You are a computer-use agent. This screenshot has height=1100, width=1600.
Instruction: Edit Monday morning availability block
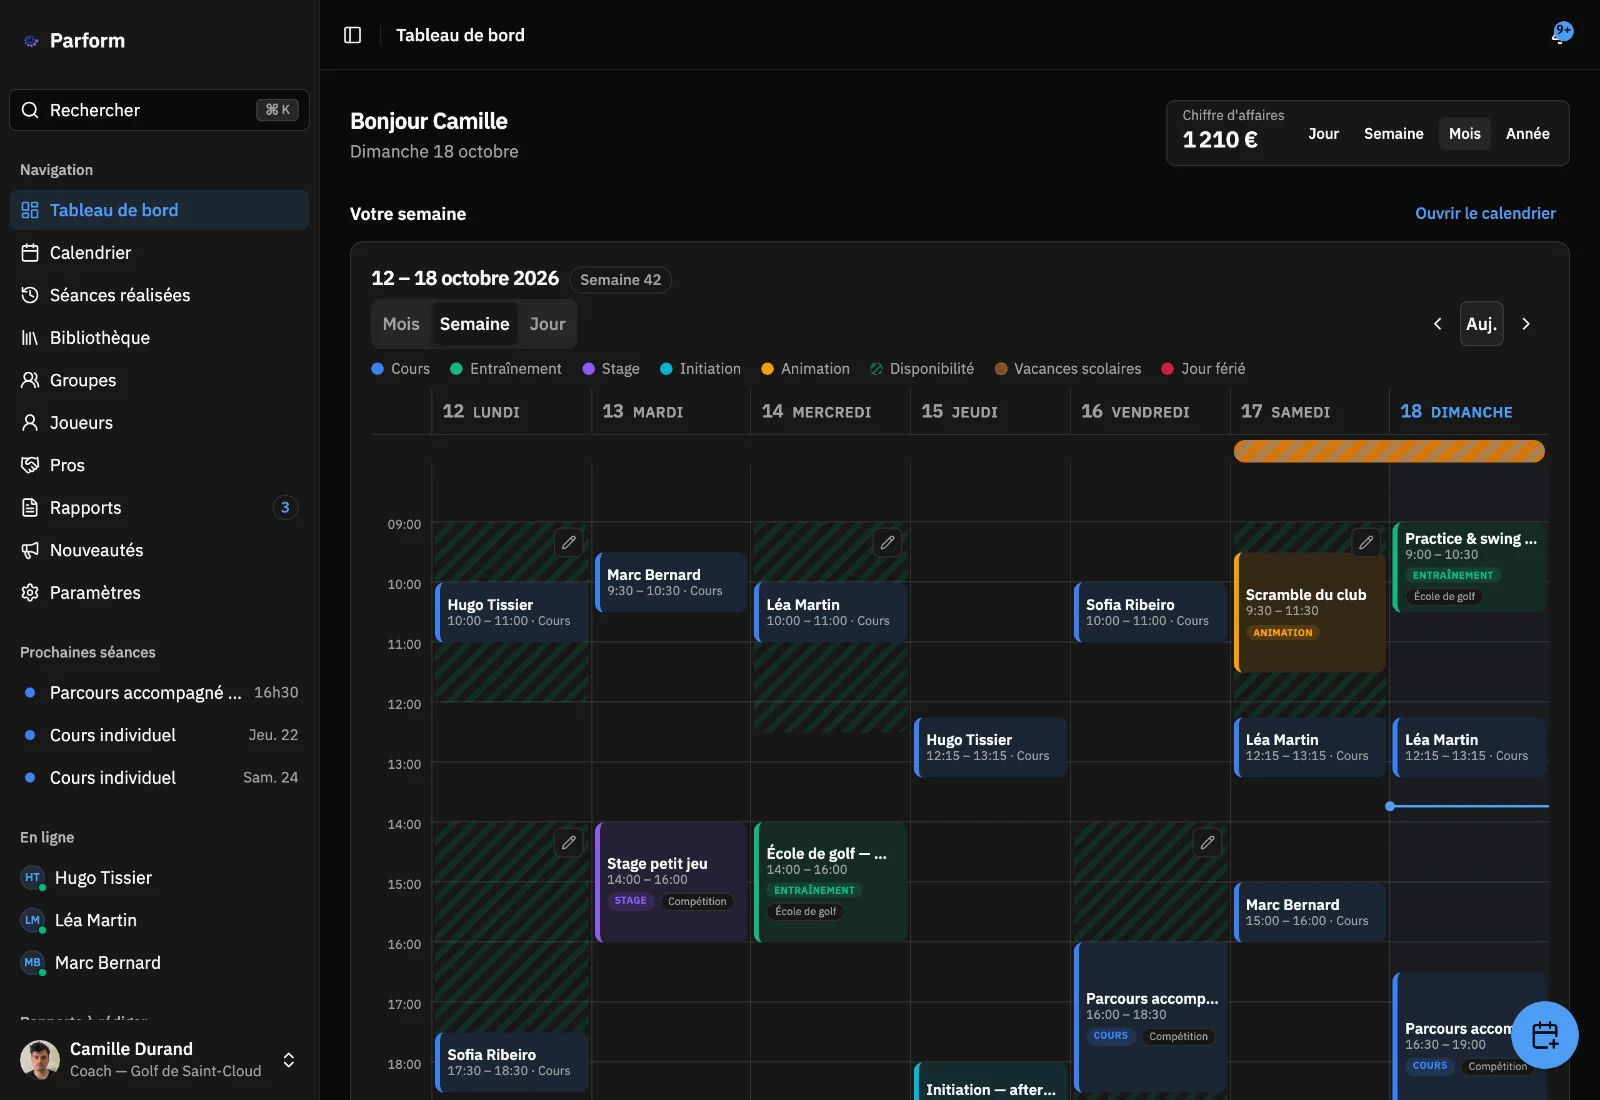pyautogui.click(x=569, y=542)
